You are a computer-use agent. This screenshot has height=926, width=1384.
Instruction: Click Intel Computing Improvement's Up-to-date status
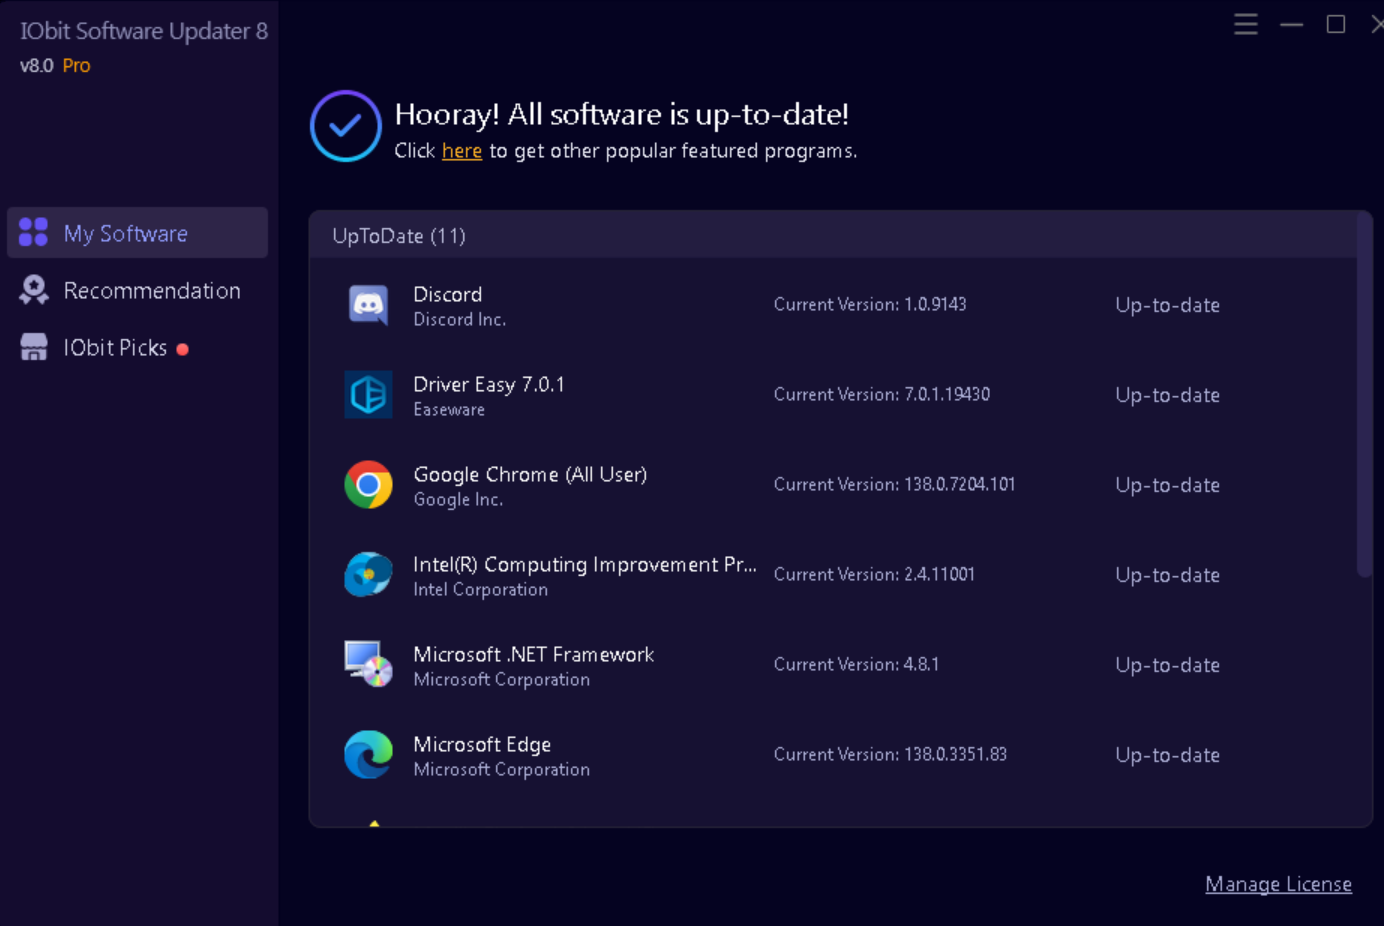coord(1167,575)
